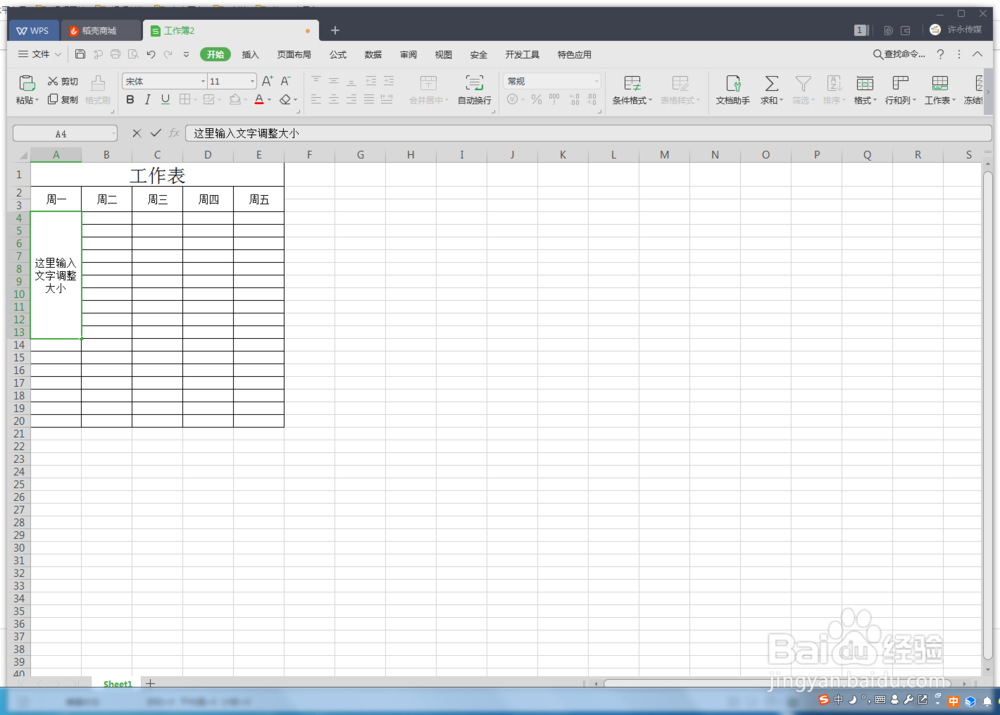Image resolution: width=1000 pixels, height=715 pixels.
Task: Open the font color dropdown arrow
Action: [x=270, y=100]
